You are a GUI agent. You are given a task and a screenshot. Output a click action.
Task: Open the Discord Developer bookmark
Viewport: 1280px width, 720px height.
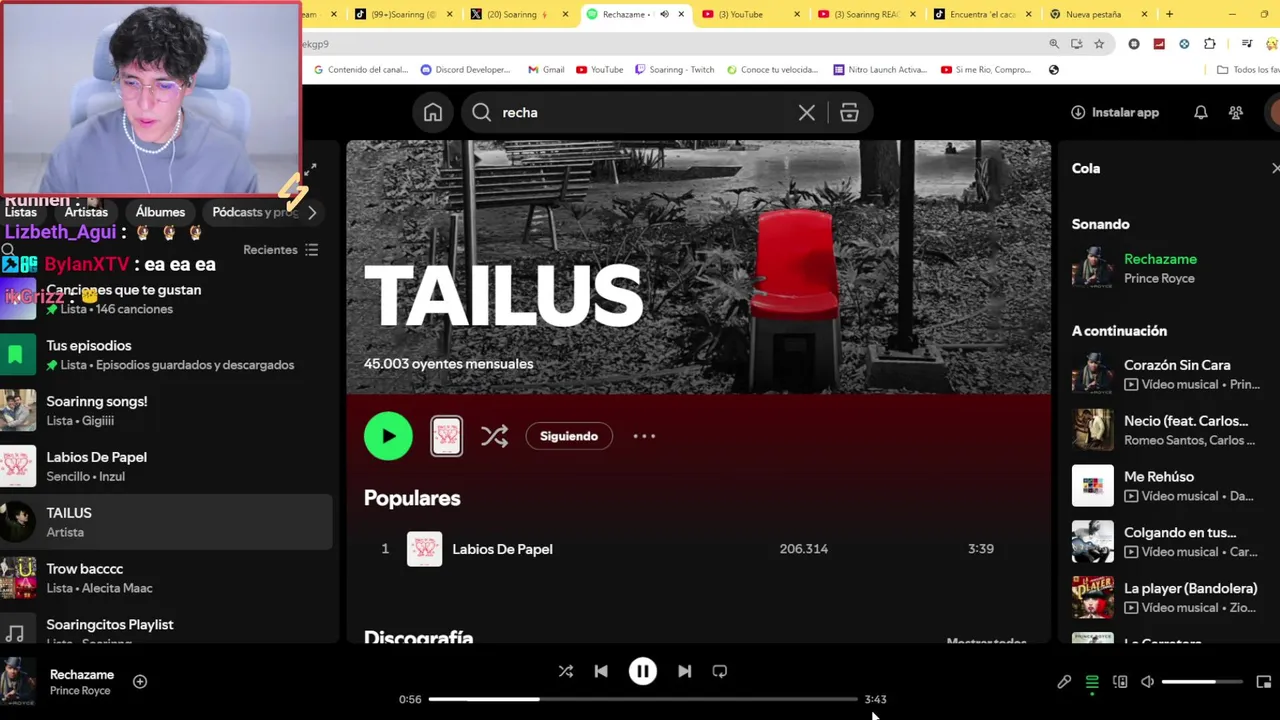pos(465,70)
